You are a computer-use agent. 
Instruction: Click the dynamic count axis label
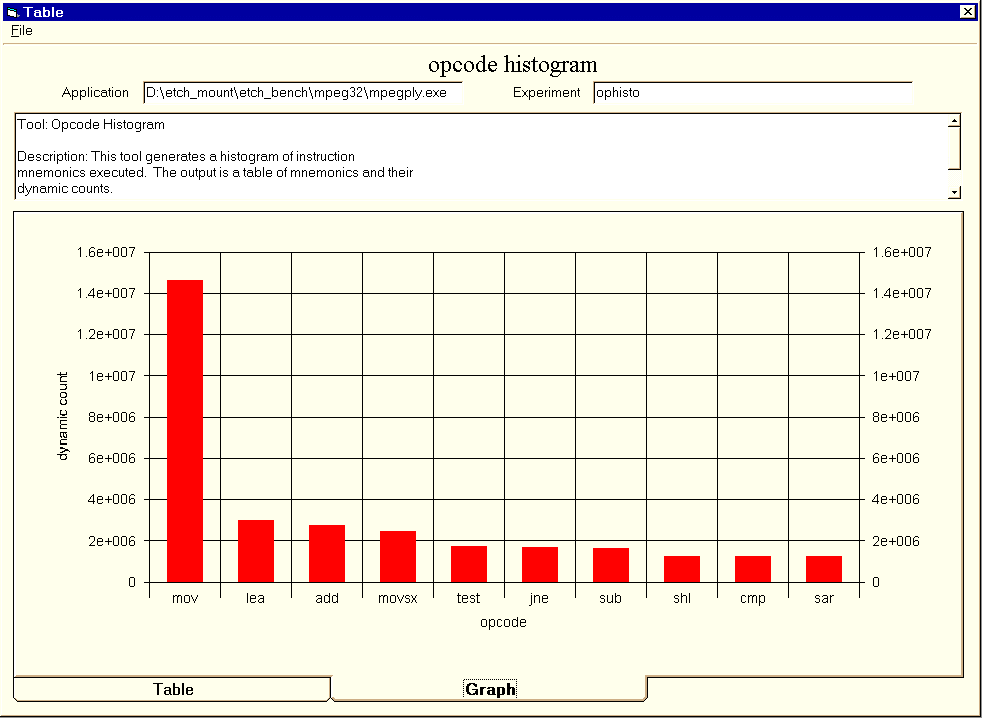click(x=63, y=415)
